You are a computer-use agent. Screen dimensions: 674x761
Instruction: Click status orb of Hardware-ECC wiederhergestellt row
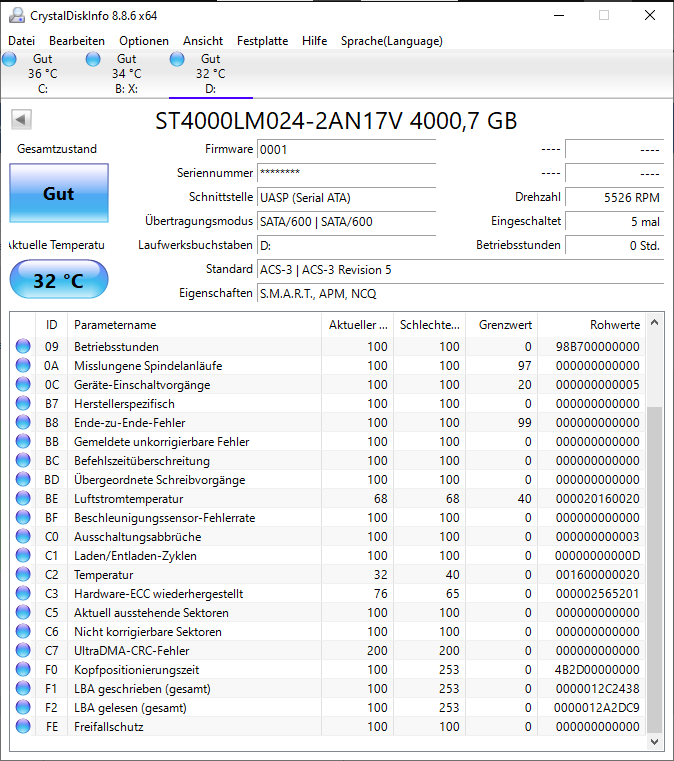point(23,593)
